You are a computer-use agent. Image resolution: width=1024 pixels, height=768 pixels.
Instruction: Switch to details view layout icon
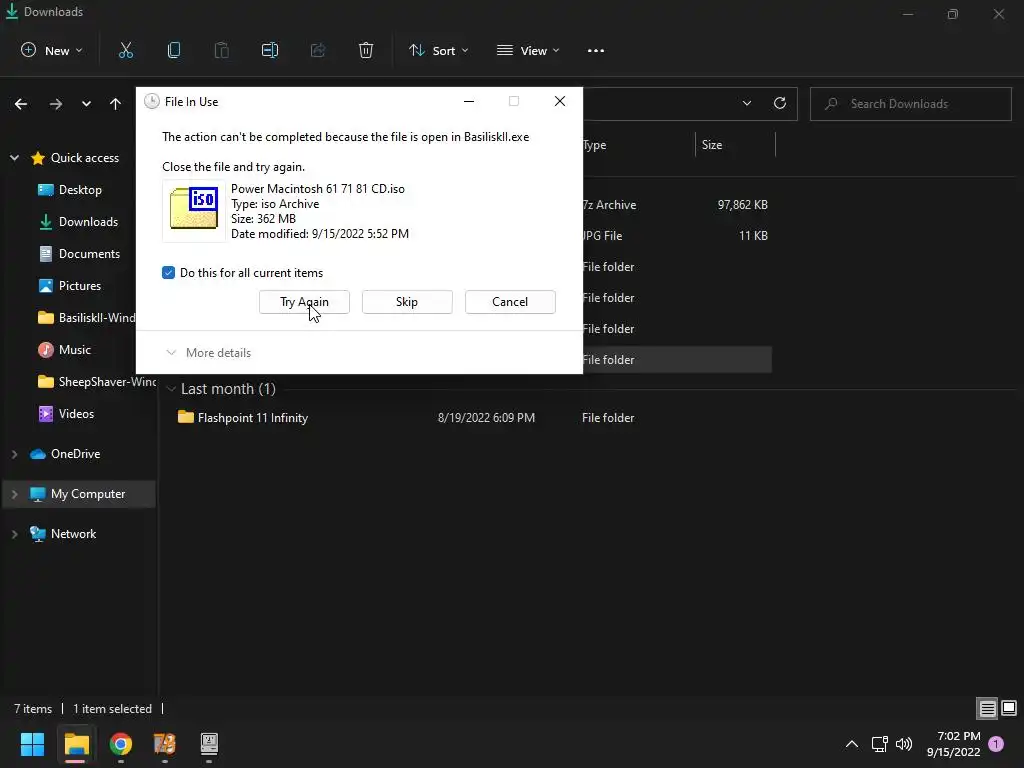click(x=987, y=708)
